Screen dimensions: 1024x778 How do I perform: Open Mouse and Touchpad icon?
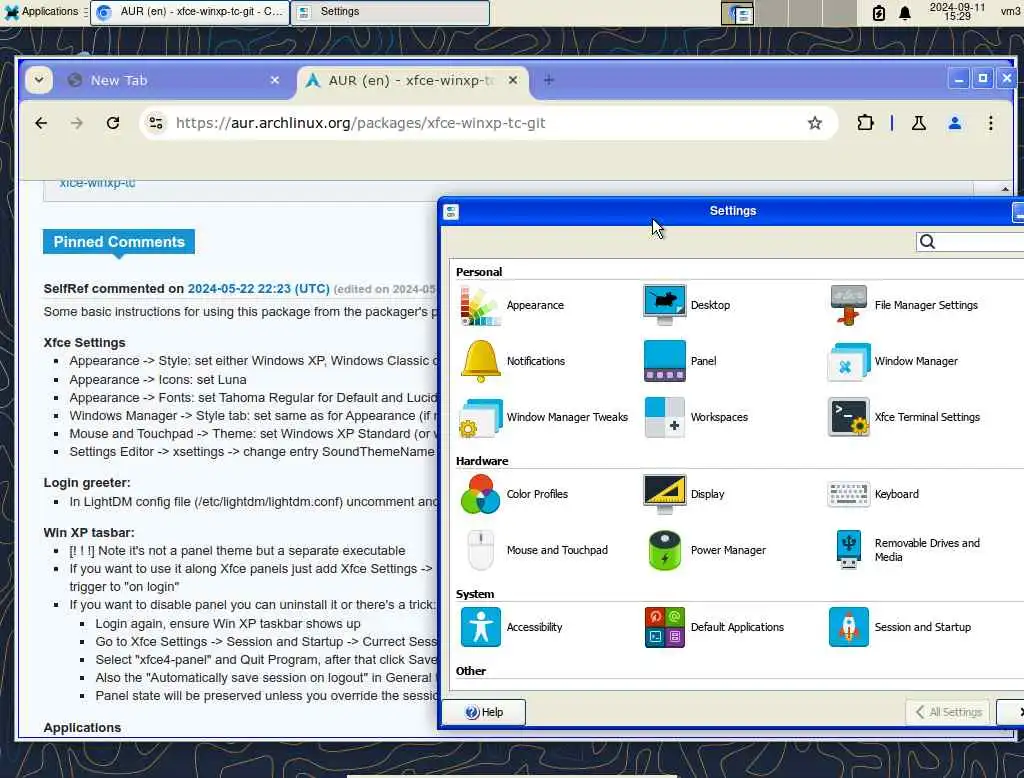(481, 550)
